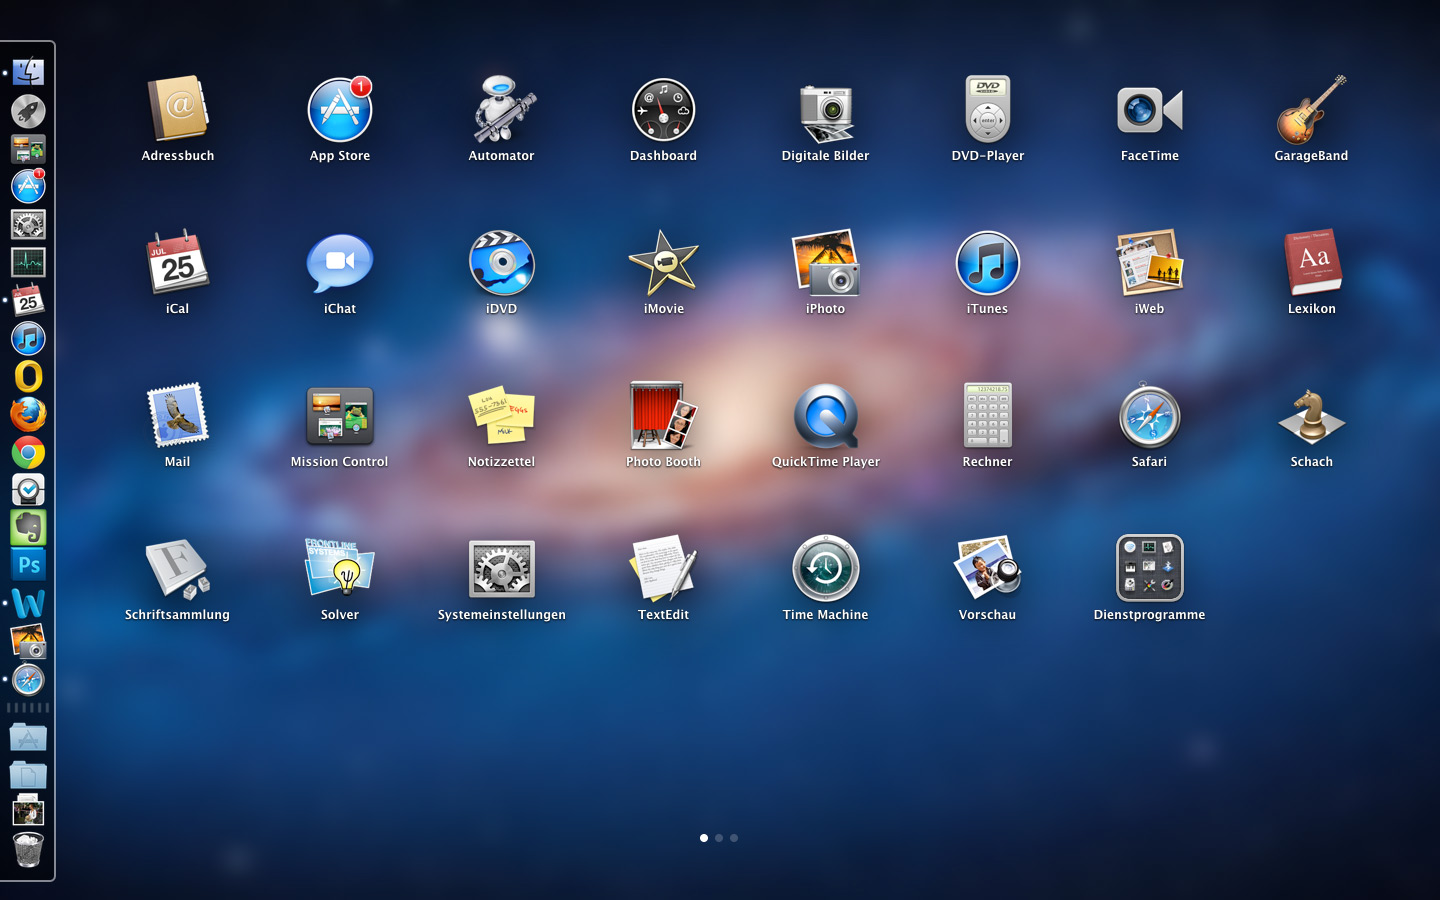Screen dimensions: 1440x900
Task: Open QuickTime Player
Action: [826, 416]
